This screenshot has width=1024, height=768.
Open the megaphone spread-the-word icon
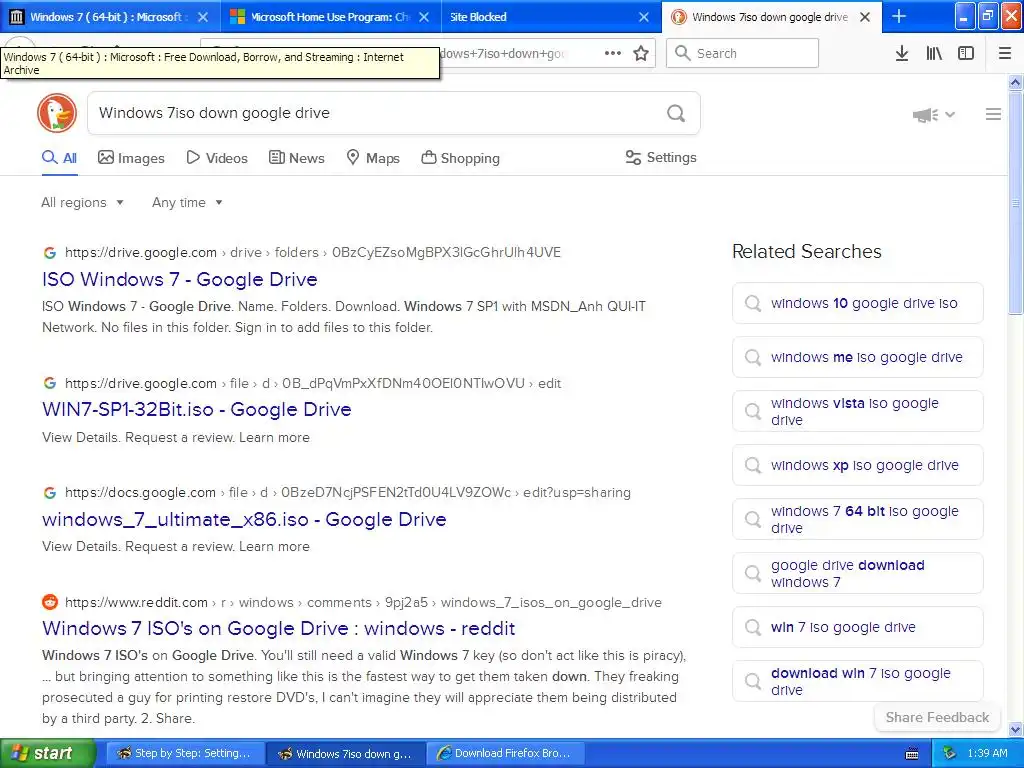pyautogui.click(x=925, y=115)
